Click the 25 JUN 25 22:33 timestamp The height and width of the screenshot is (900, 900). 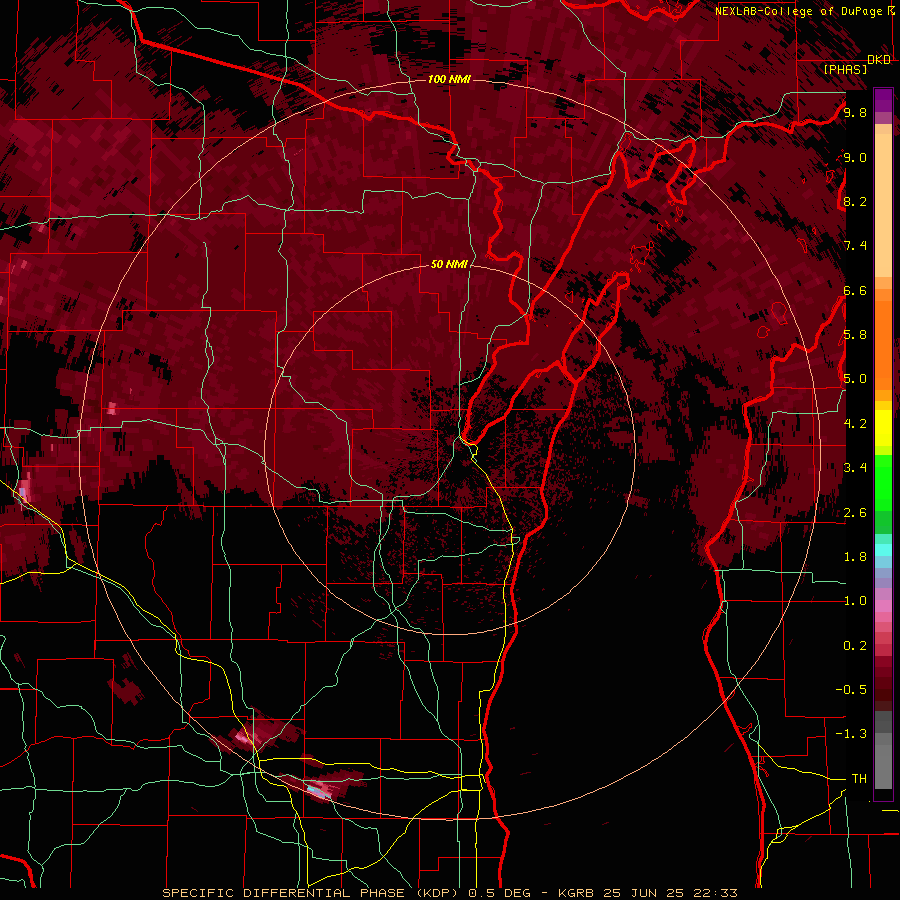point(670,893)
